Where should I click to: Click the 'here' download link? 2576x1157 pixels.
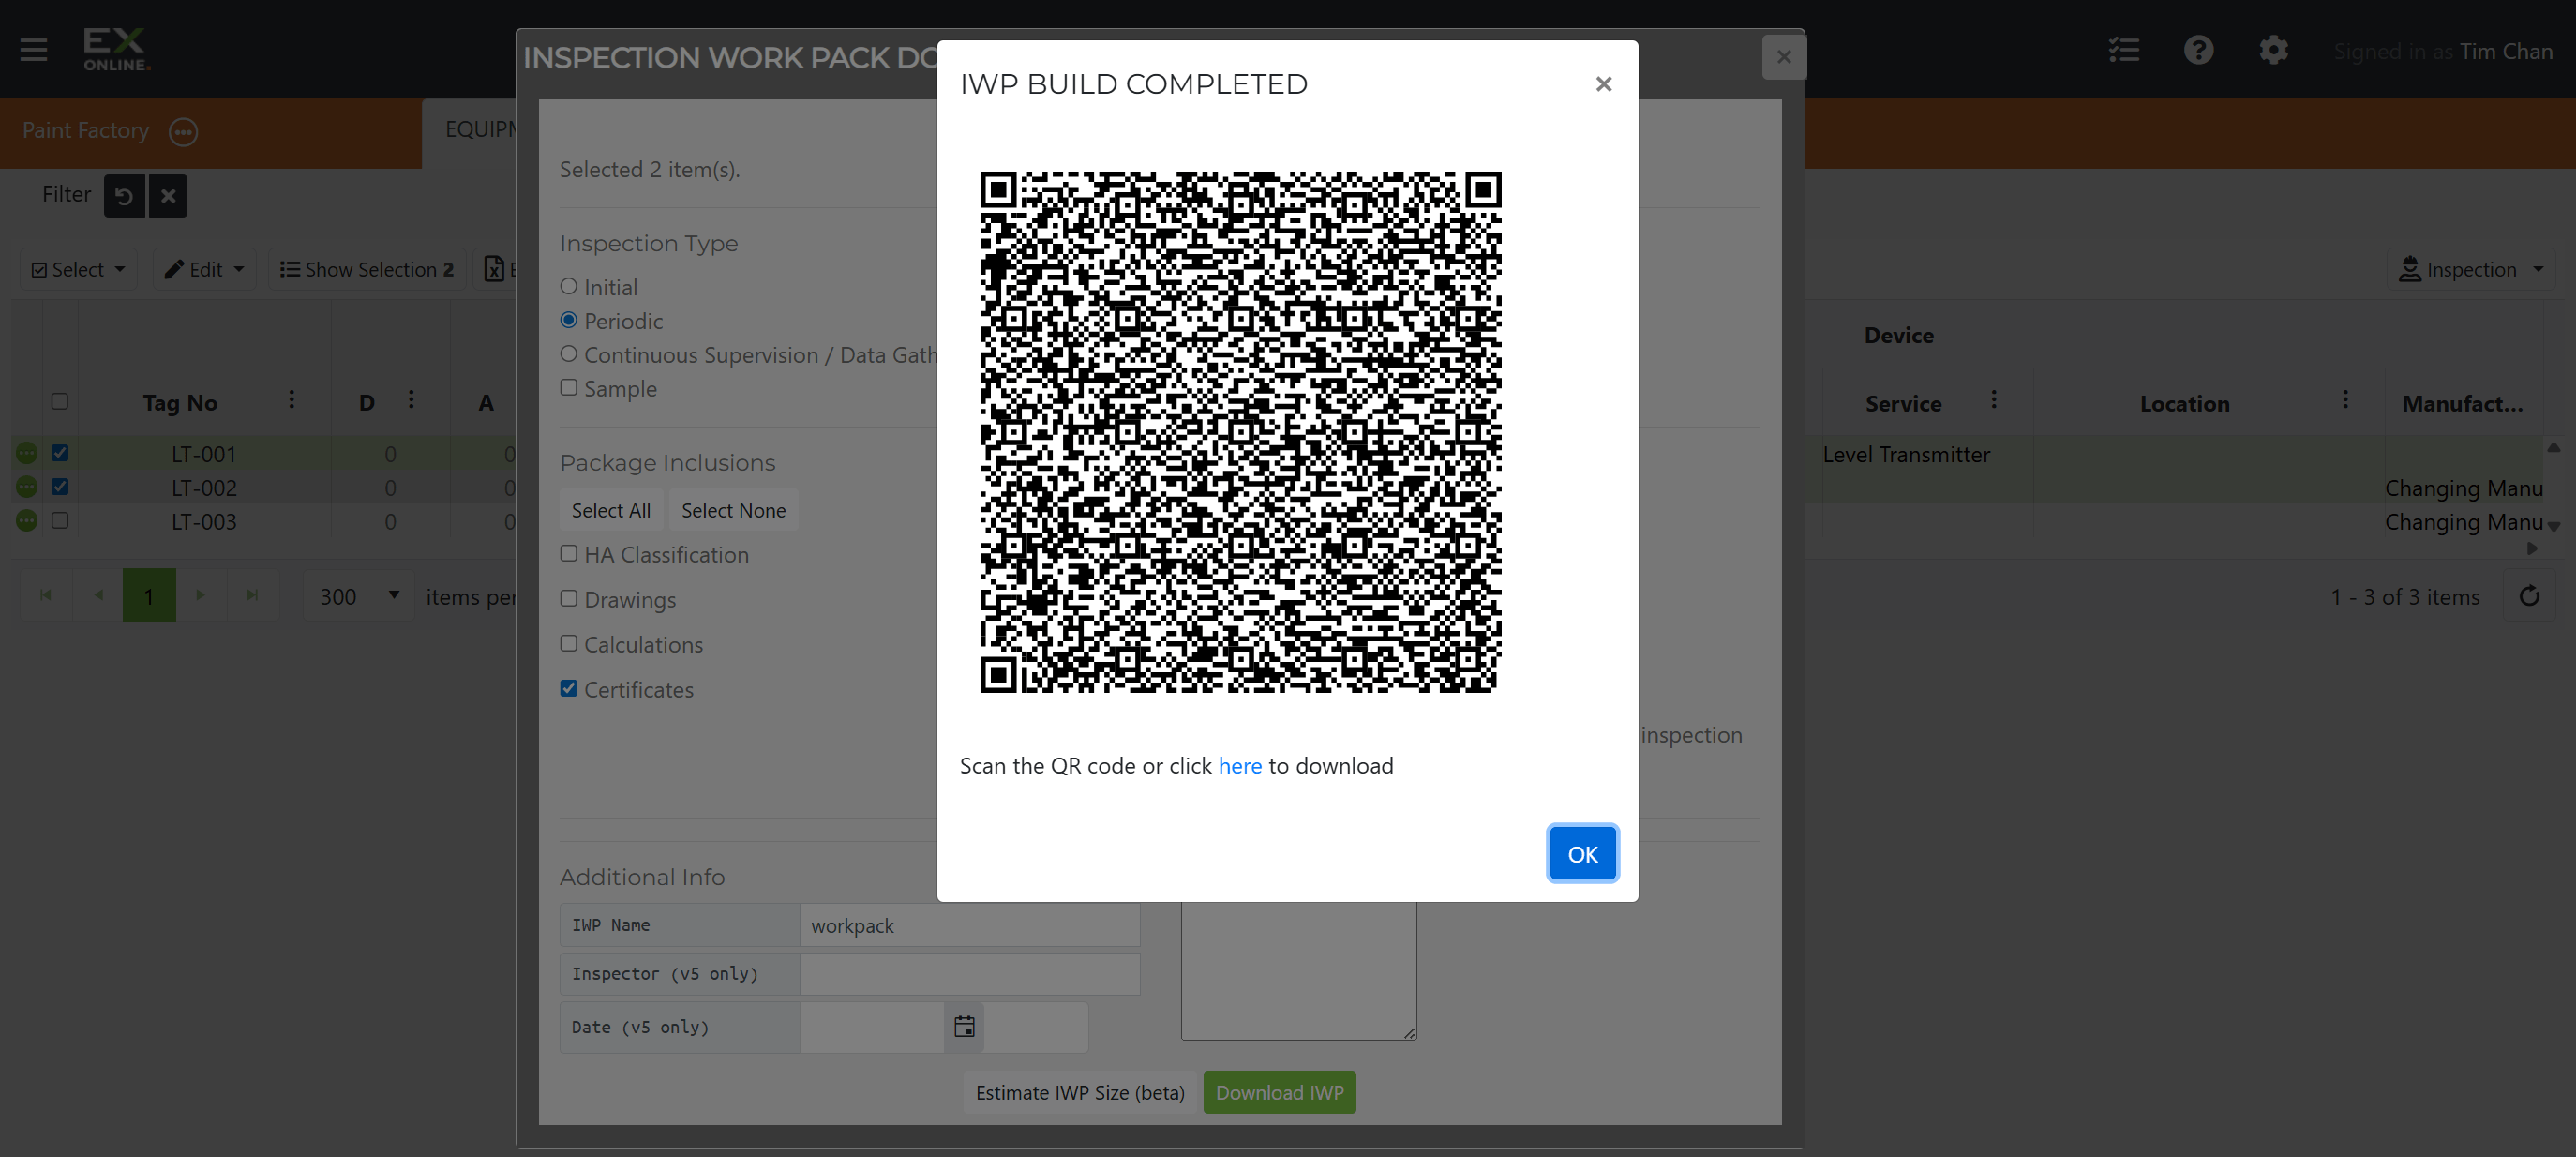(1239, 766)
